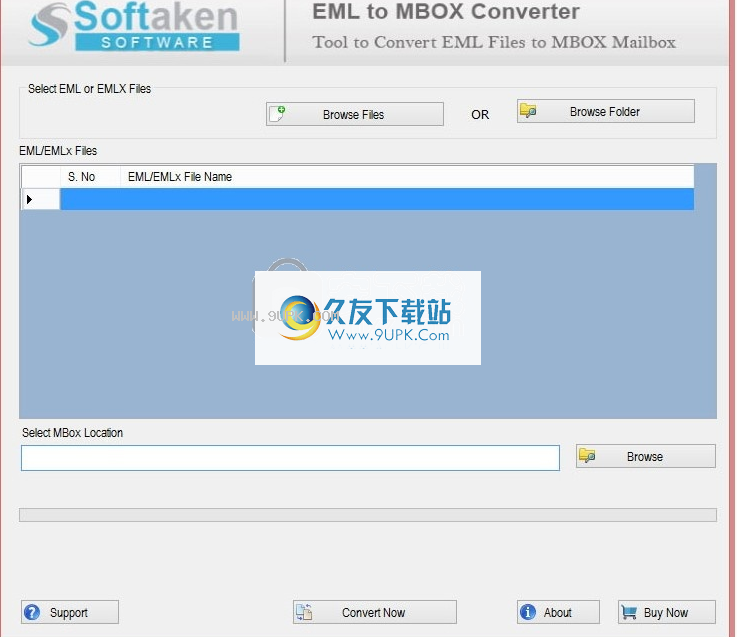Click the blue question mark Support icon
737x637 pixels.
point(32,612)
